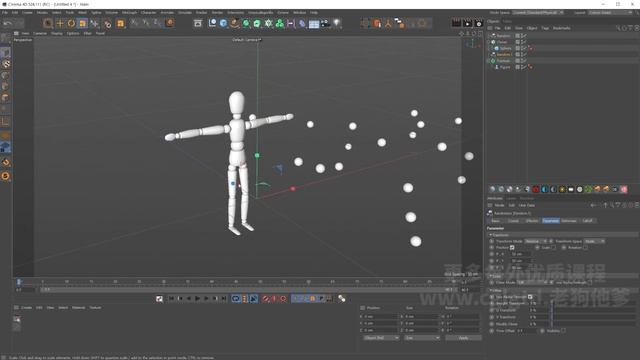640x360 pixels.
Task: Switch to the Deformer tab
Action: (x=569, y=221)
